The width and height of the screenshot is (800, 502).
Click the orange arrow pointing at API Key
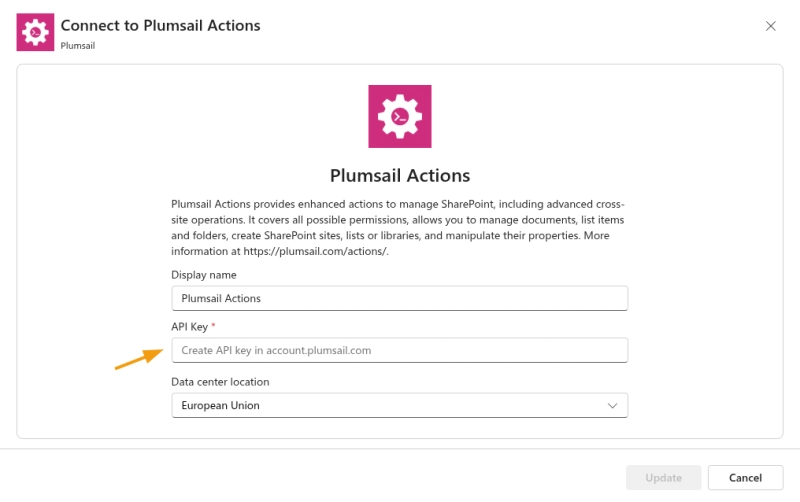pos(138,357)
